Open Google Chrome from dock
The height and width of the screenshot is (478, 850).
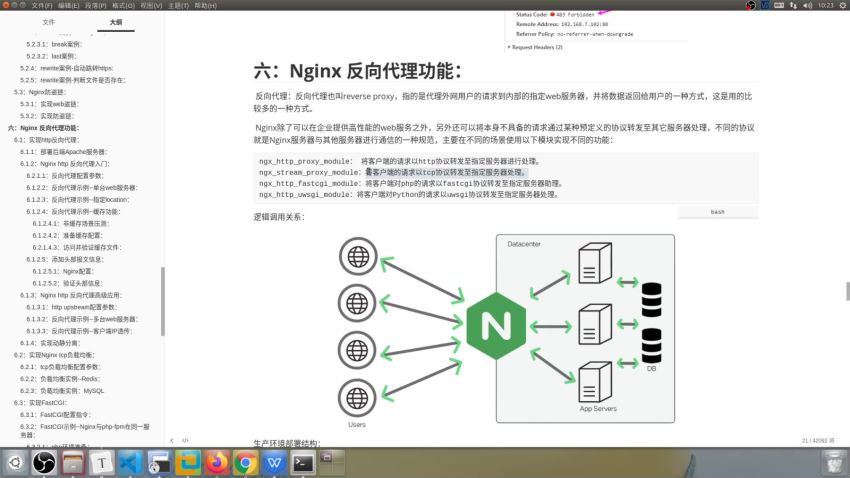pos(246,462)
